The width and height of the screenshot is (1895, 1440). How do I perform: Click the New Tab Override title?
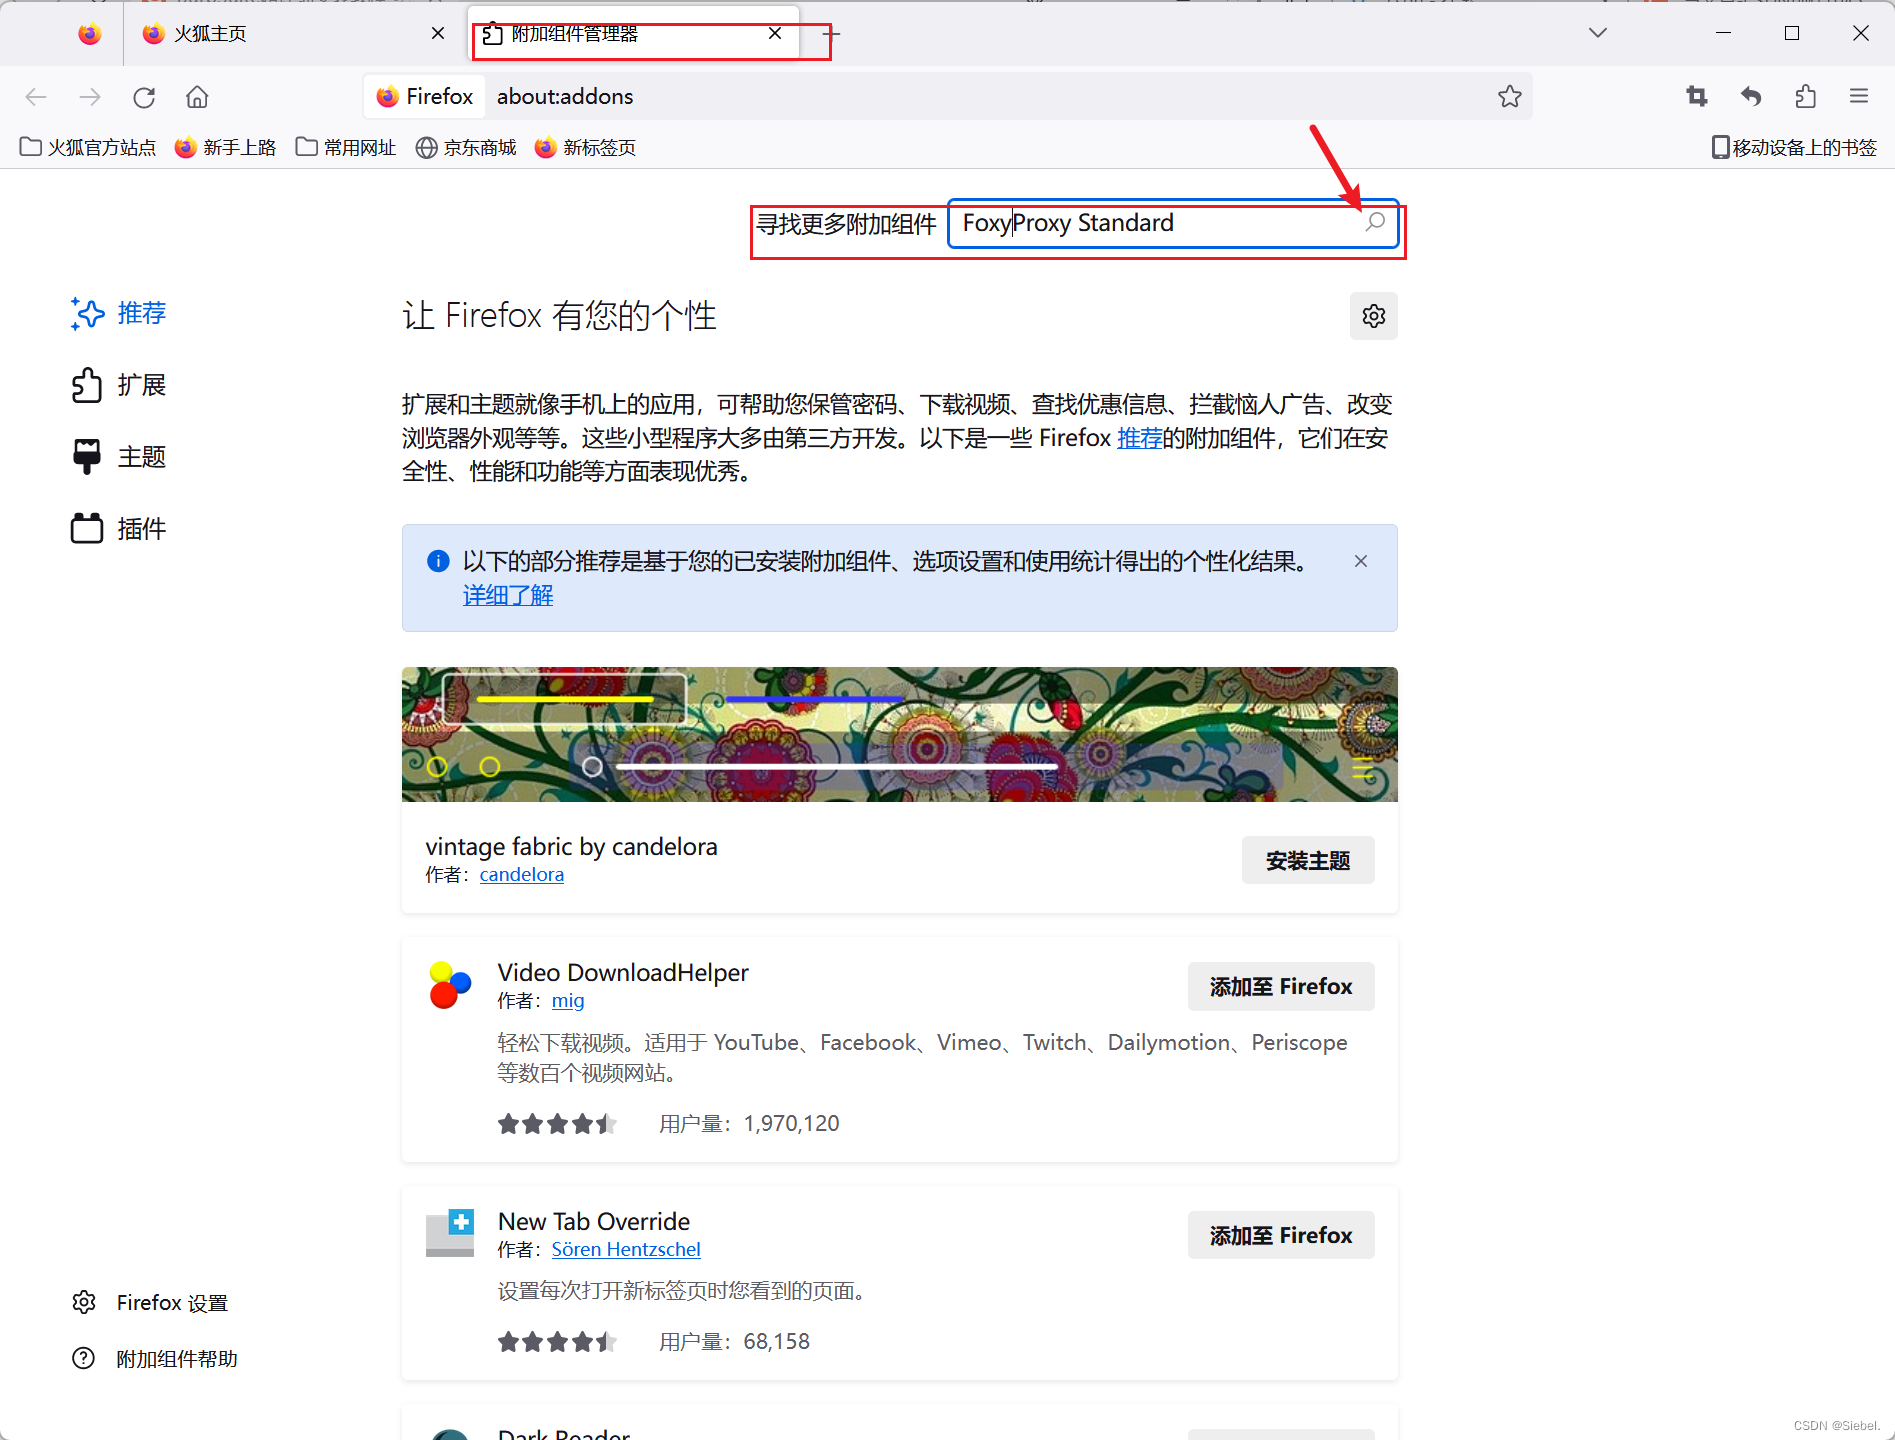(x=594, y=1221)
